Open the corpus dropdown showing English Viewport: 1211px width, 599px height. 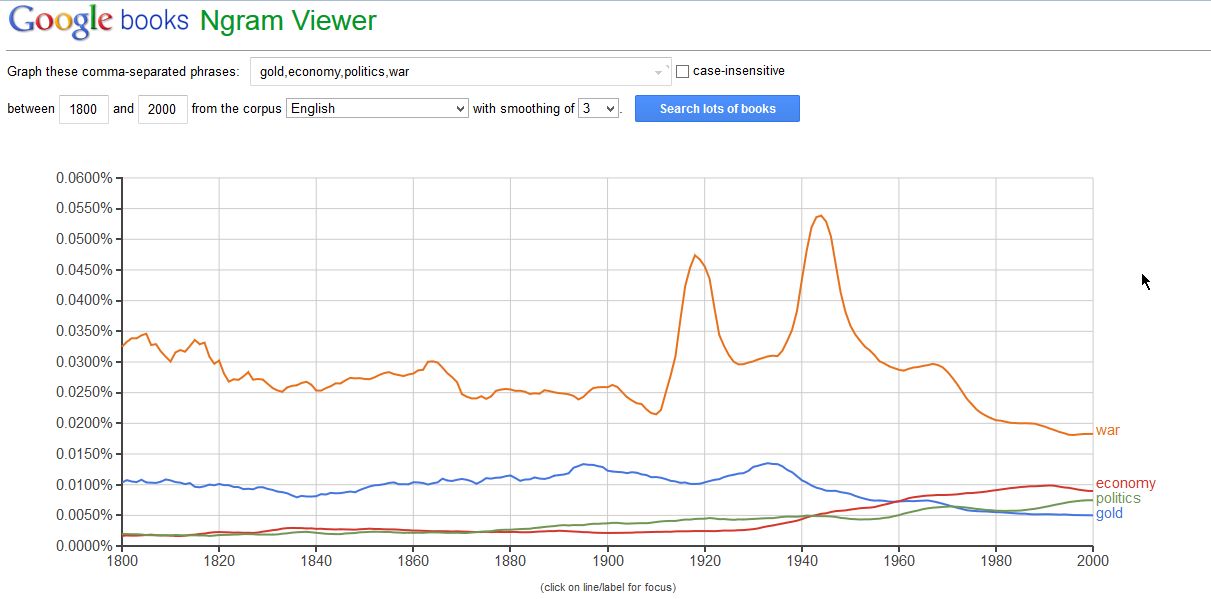376,108
